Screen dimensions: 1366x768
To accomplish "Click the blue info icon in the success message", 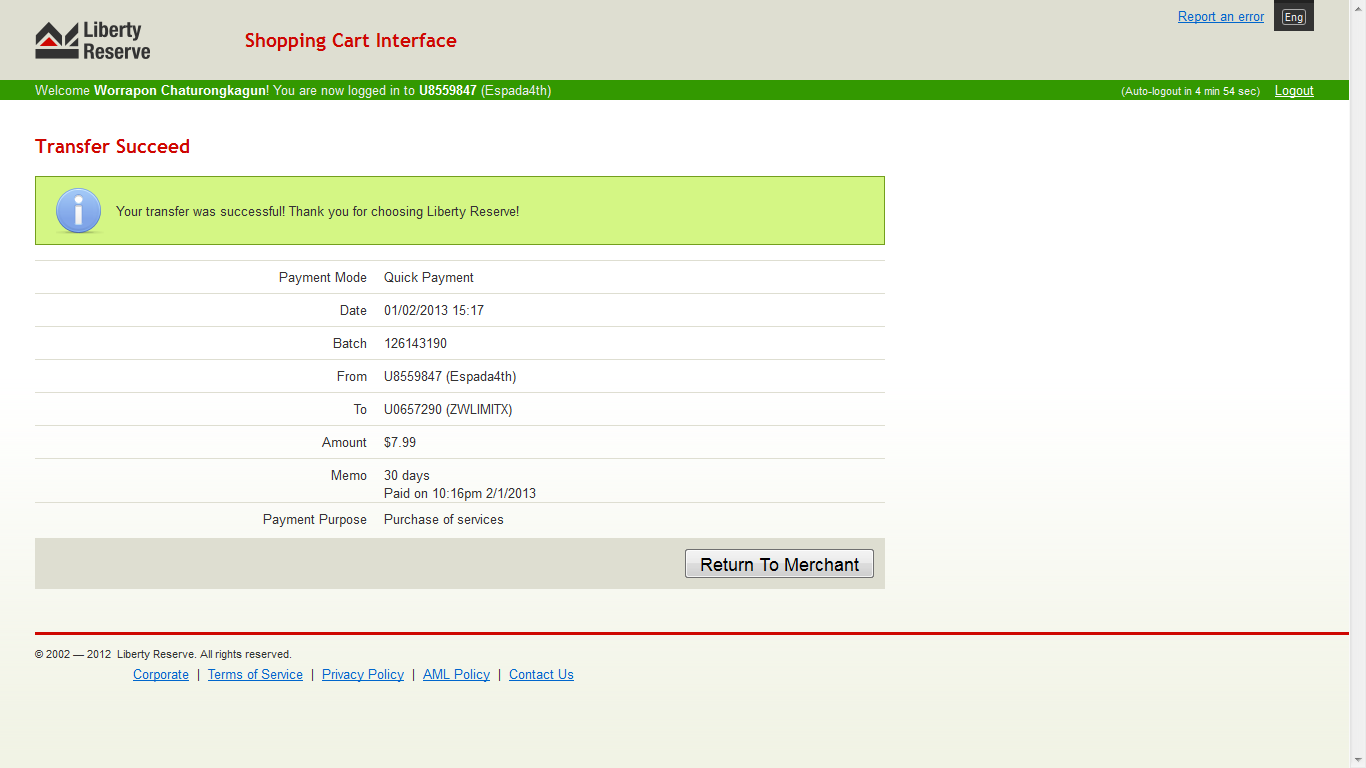I will point(79,211).
